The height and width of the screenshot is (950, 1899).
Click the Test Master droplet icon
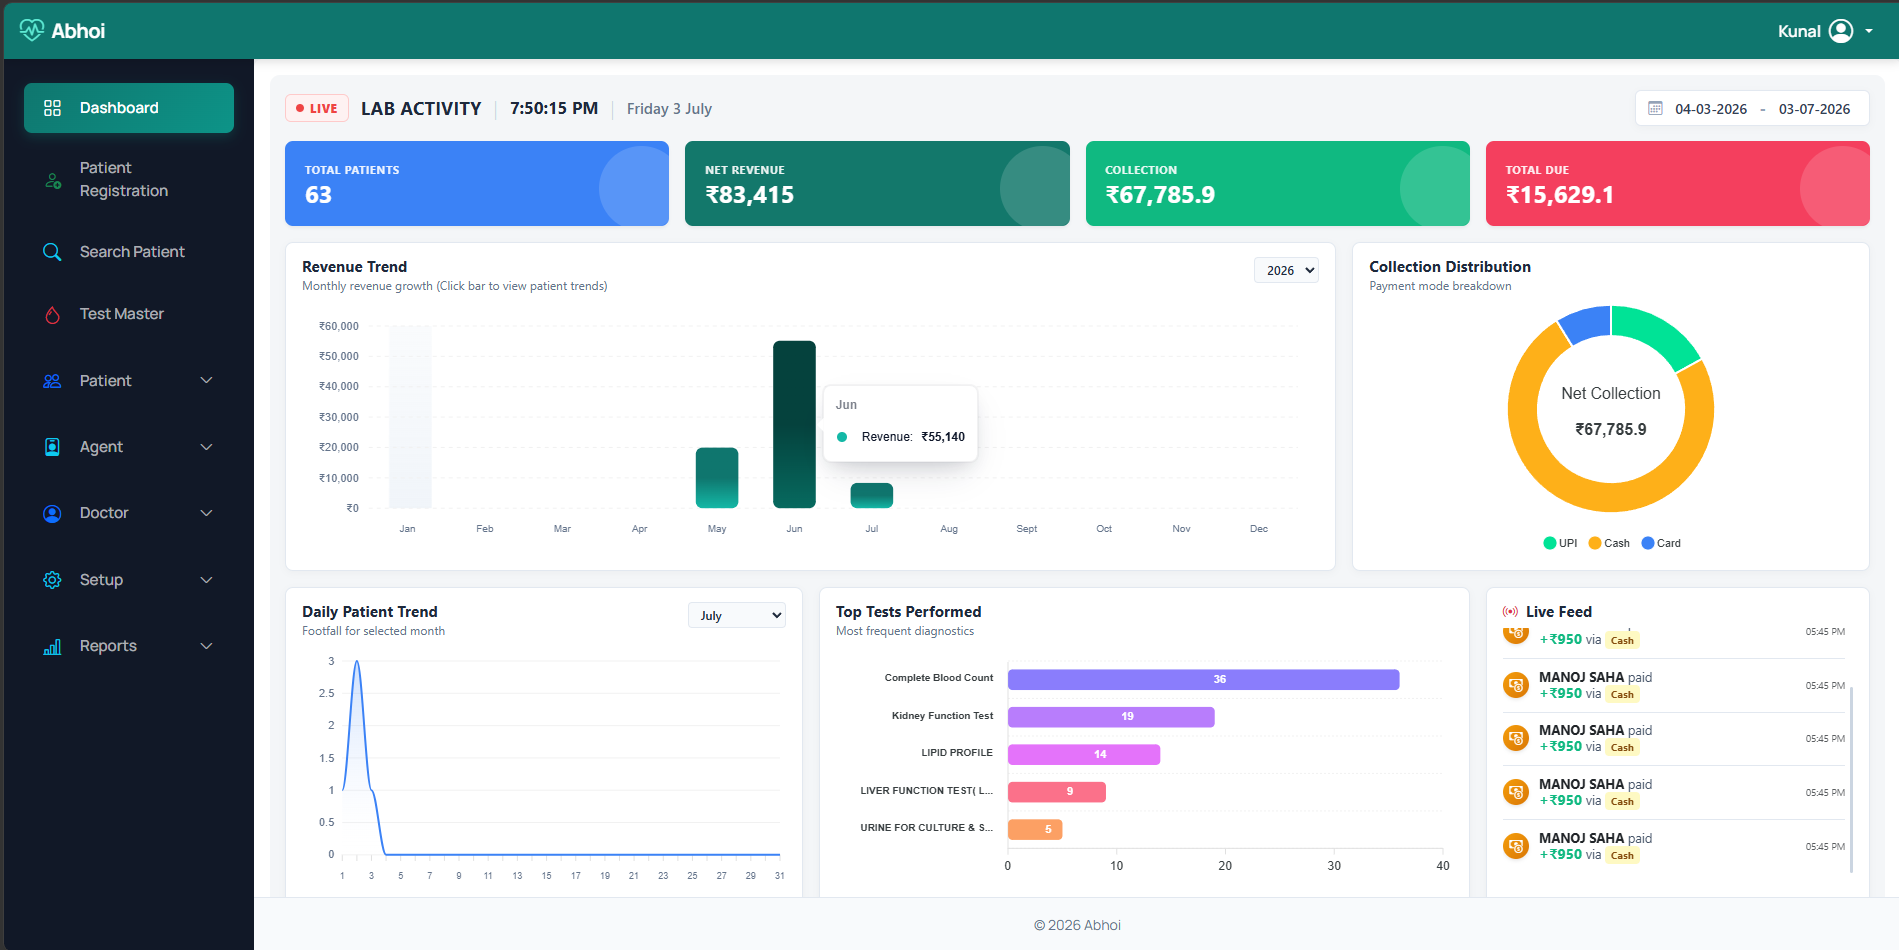tap(53, 314)
